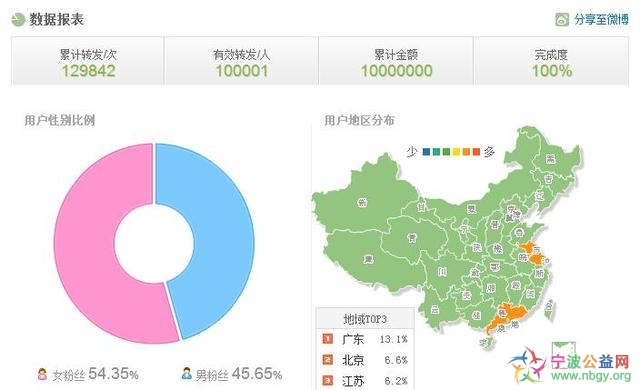Select the 累计转发/次 stat box
The height and width of the screenshot is (390, 640).
[88, 61]
